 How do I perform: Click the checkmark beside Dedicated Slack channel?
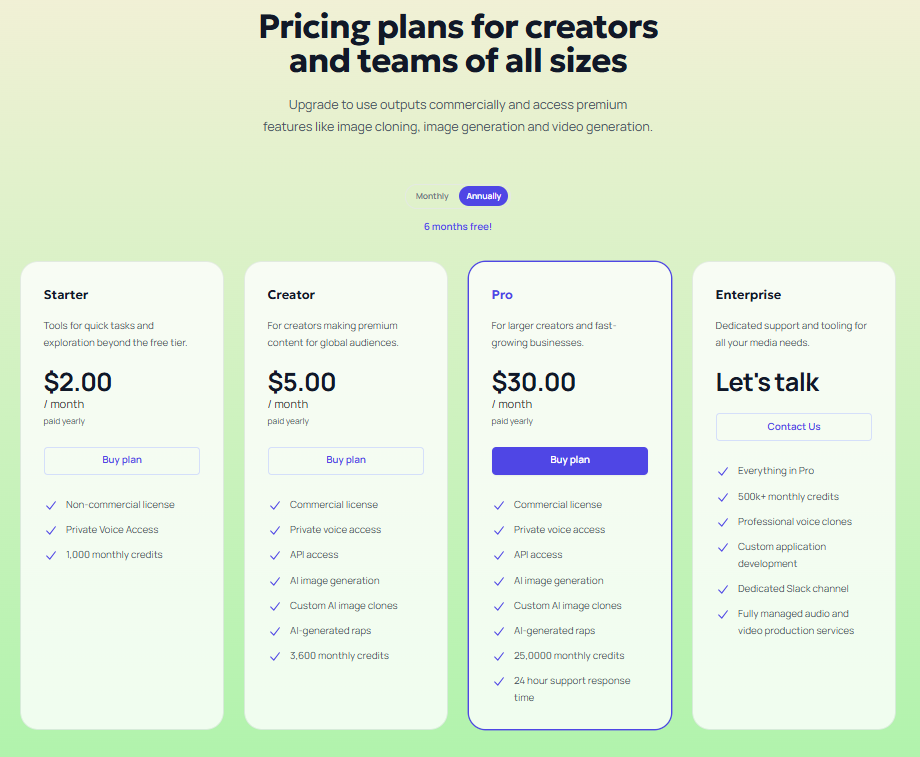[x=723, y=588]
